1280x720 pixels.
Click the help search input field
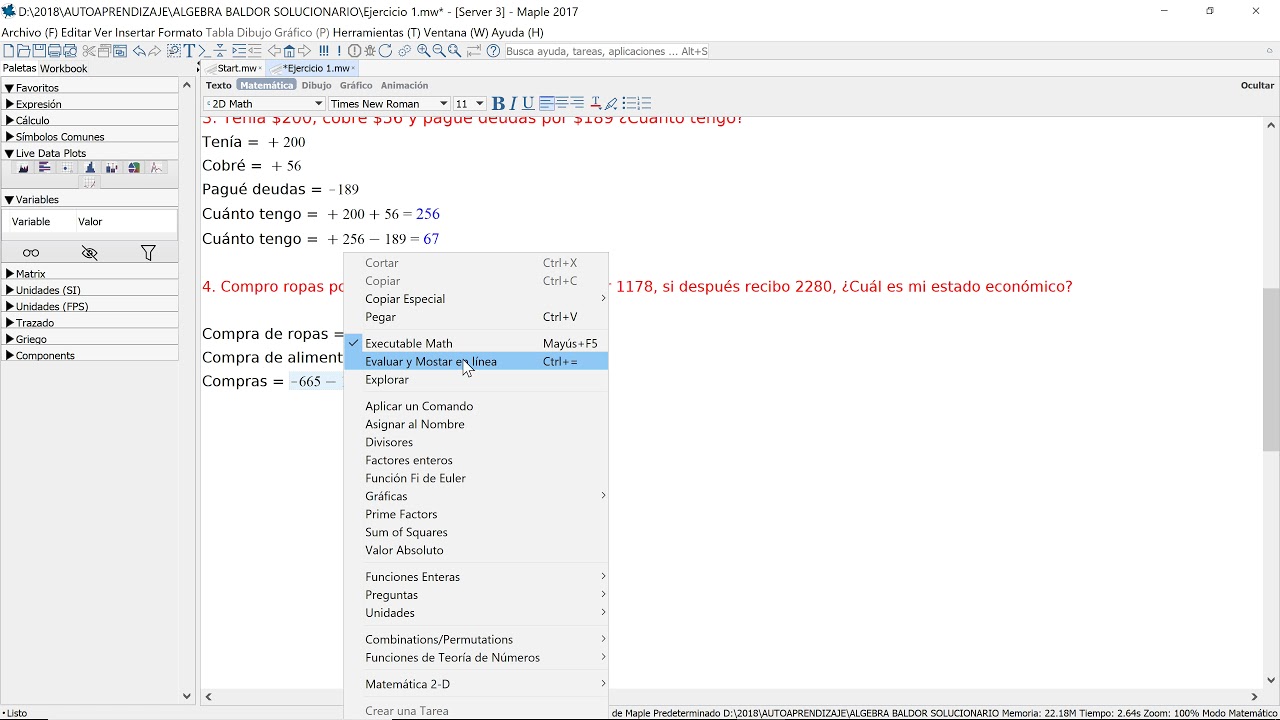(606, 51)
